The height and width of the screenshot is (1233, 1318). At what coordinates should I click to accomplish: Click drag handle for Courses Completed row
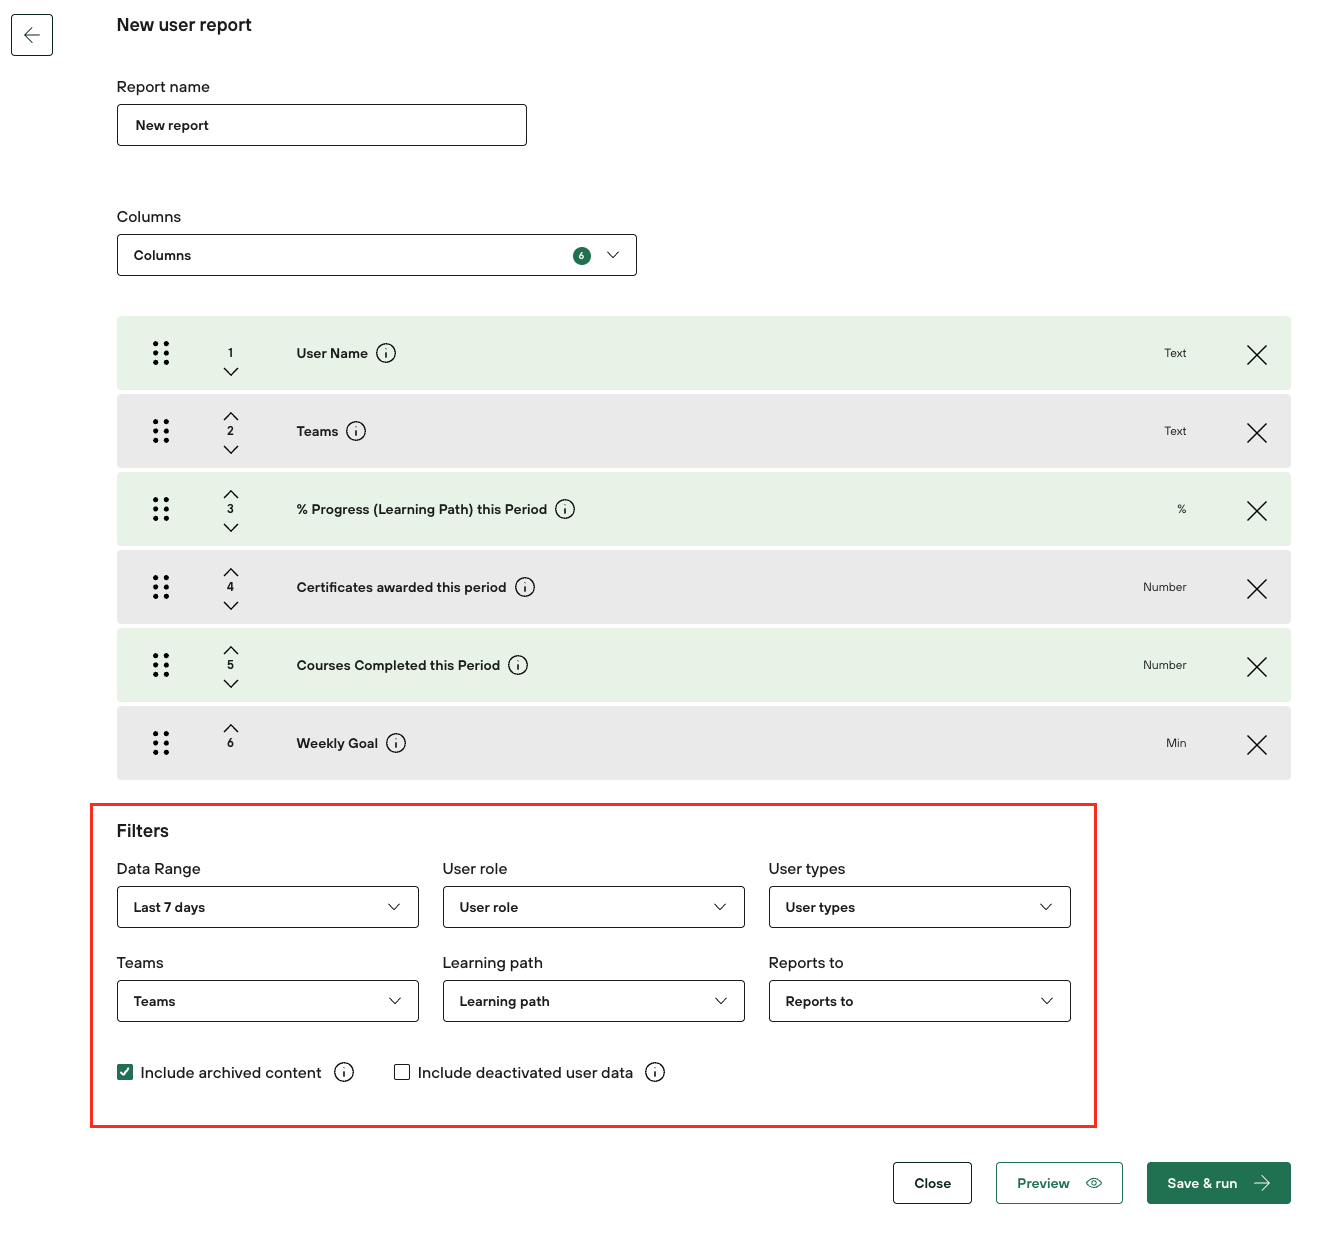pos(161,665)
